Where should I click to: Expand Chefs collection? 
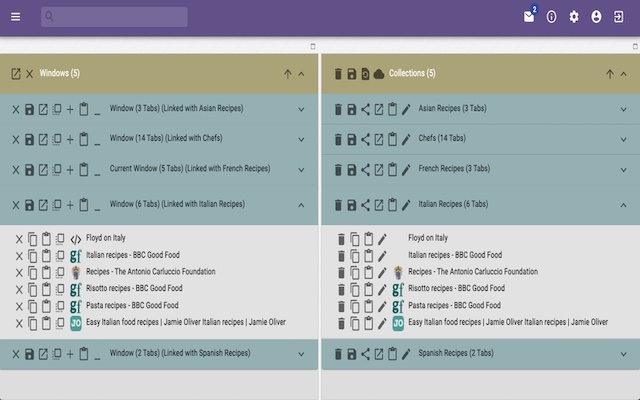pos(624,140)
